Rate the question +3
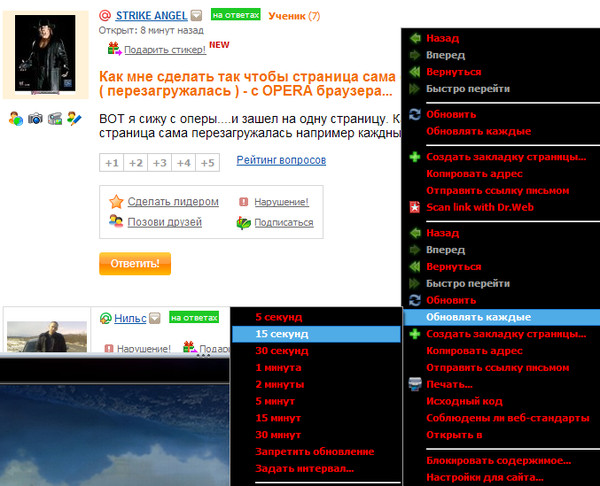 (160, 163)
